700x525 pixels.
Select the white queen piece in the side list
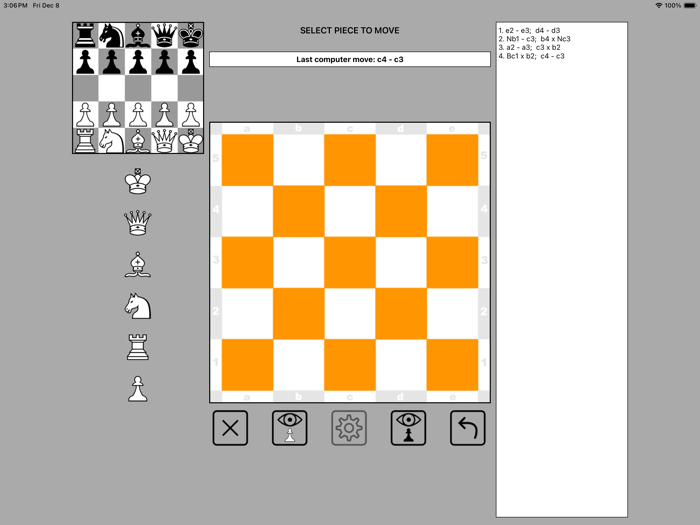[138, 222]
